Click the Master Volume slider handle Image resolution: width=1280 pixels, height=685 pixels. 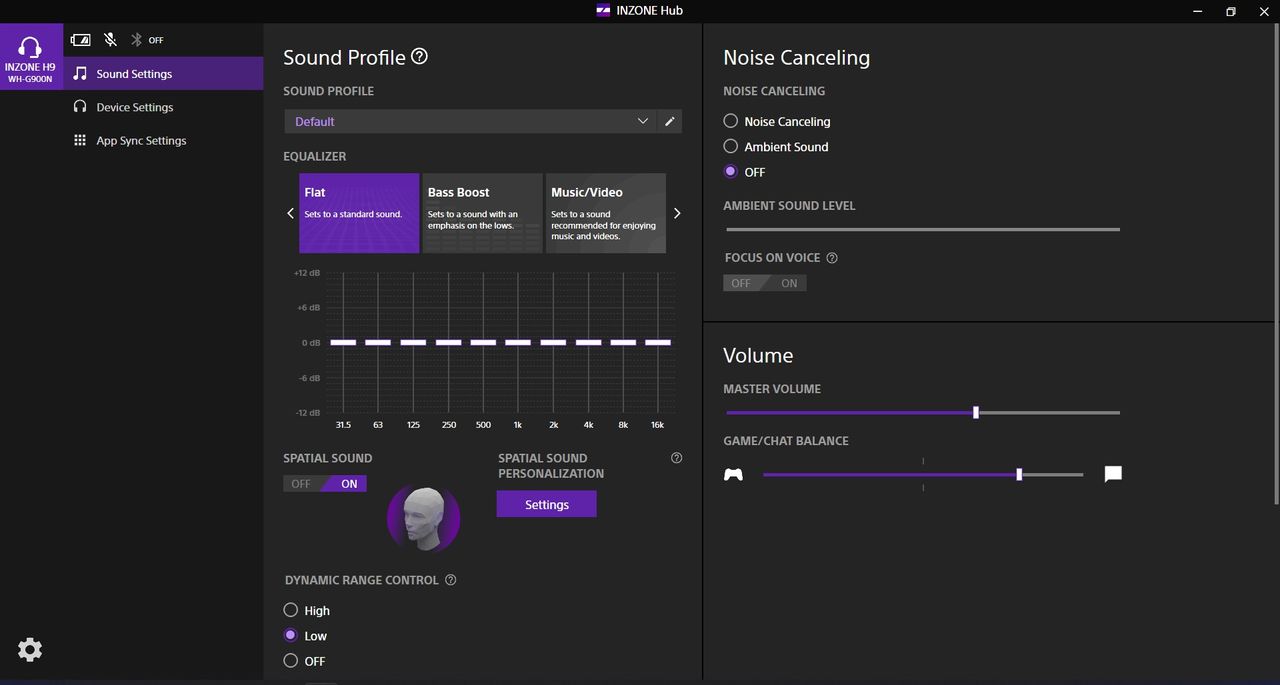pyautogui.click(x=976, y=412)
